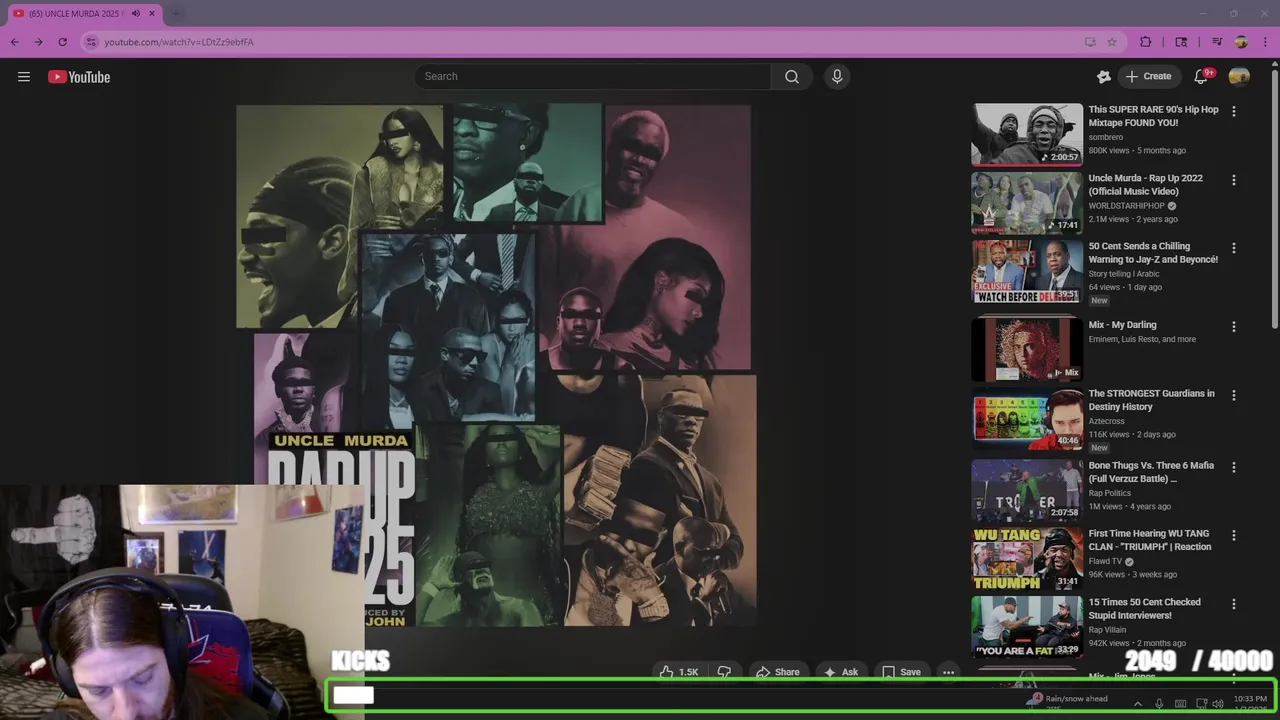
Task: Show hidden system tray icons chevron
Action: 1137,704
